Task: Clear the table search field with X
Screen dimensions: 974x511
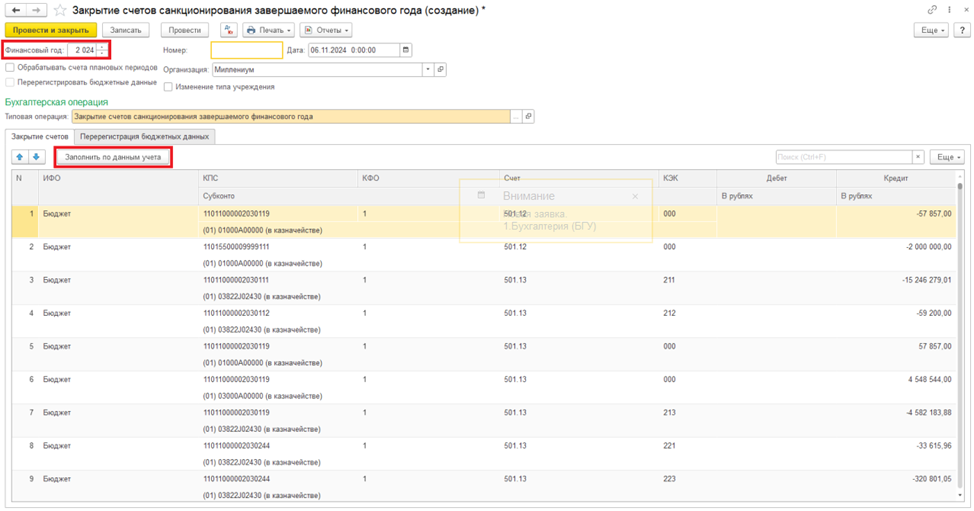Action: [918, 157]
